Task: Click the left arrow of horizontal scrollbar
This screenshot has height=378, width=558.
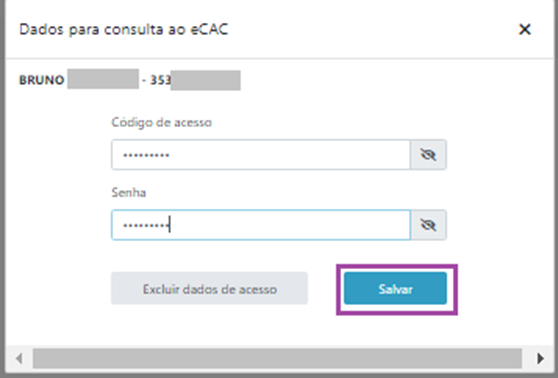Action: [19, 358]
